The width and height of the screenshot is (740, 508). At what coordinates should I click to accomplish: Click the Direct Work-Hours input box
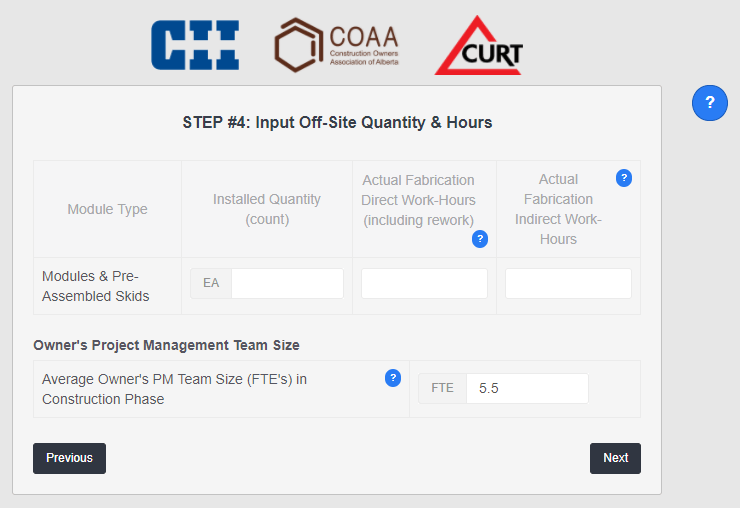424,283
